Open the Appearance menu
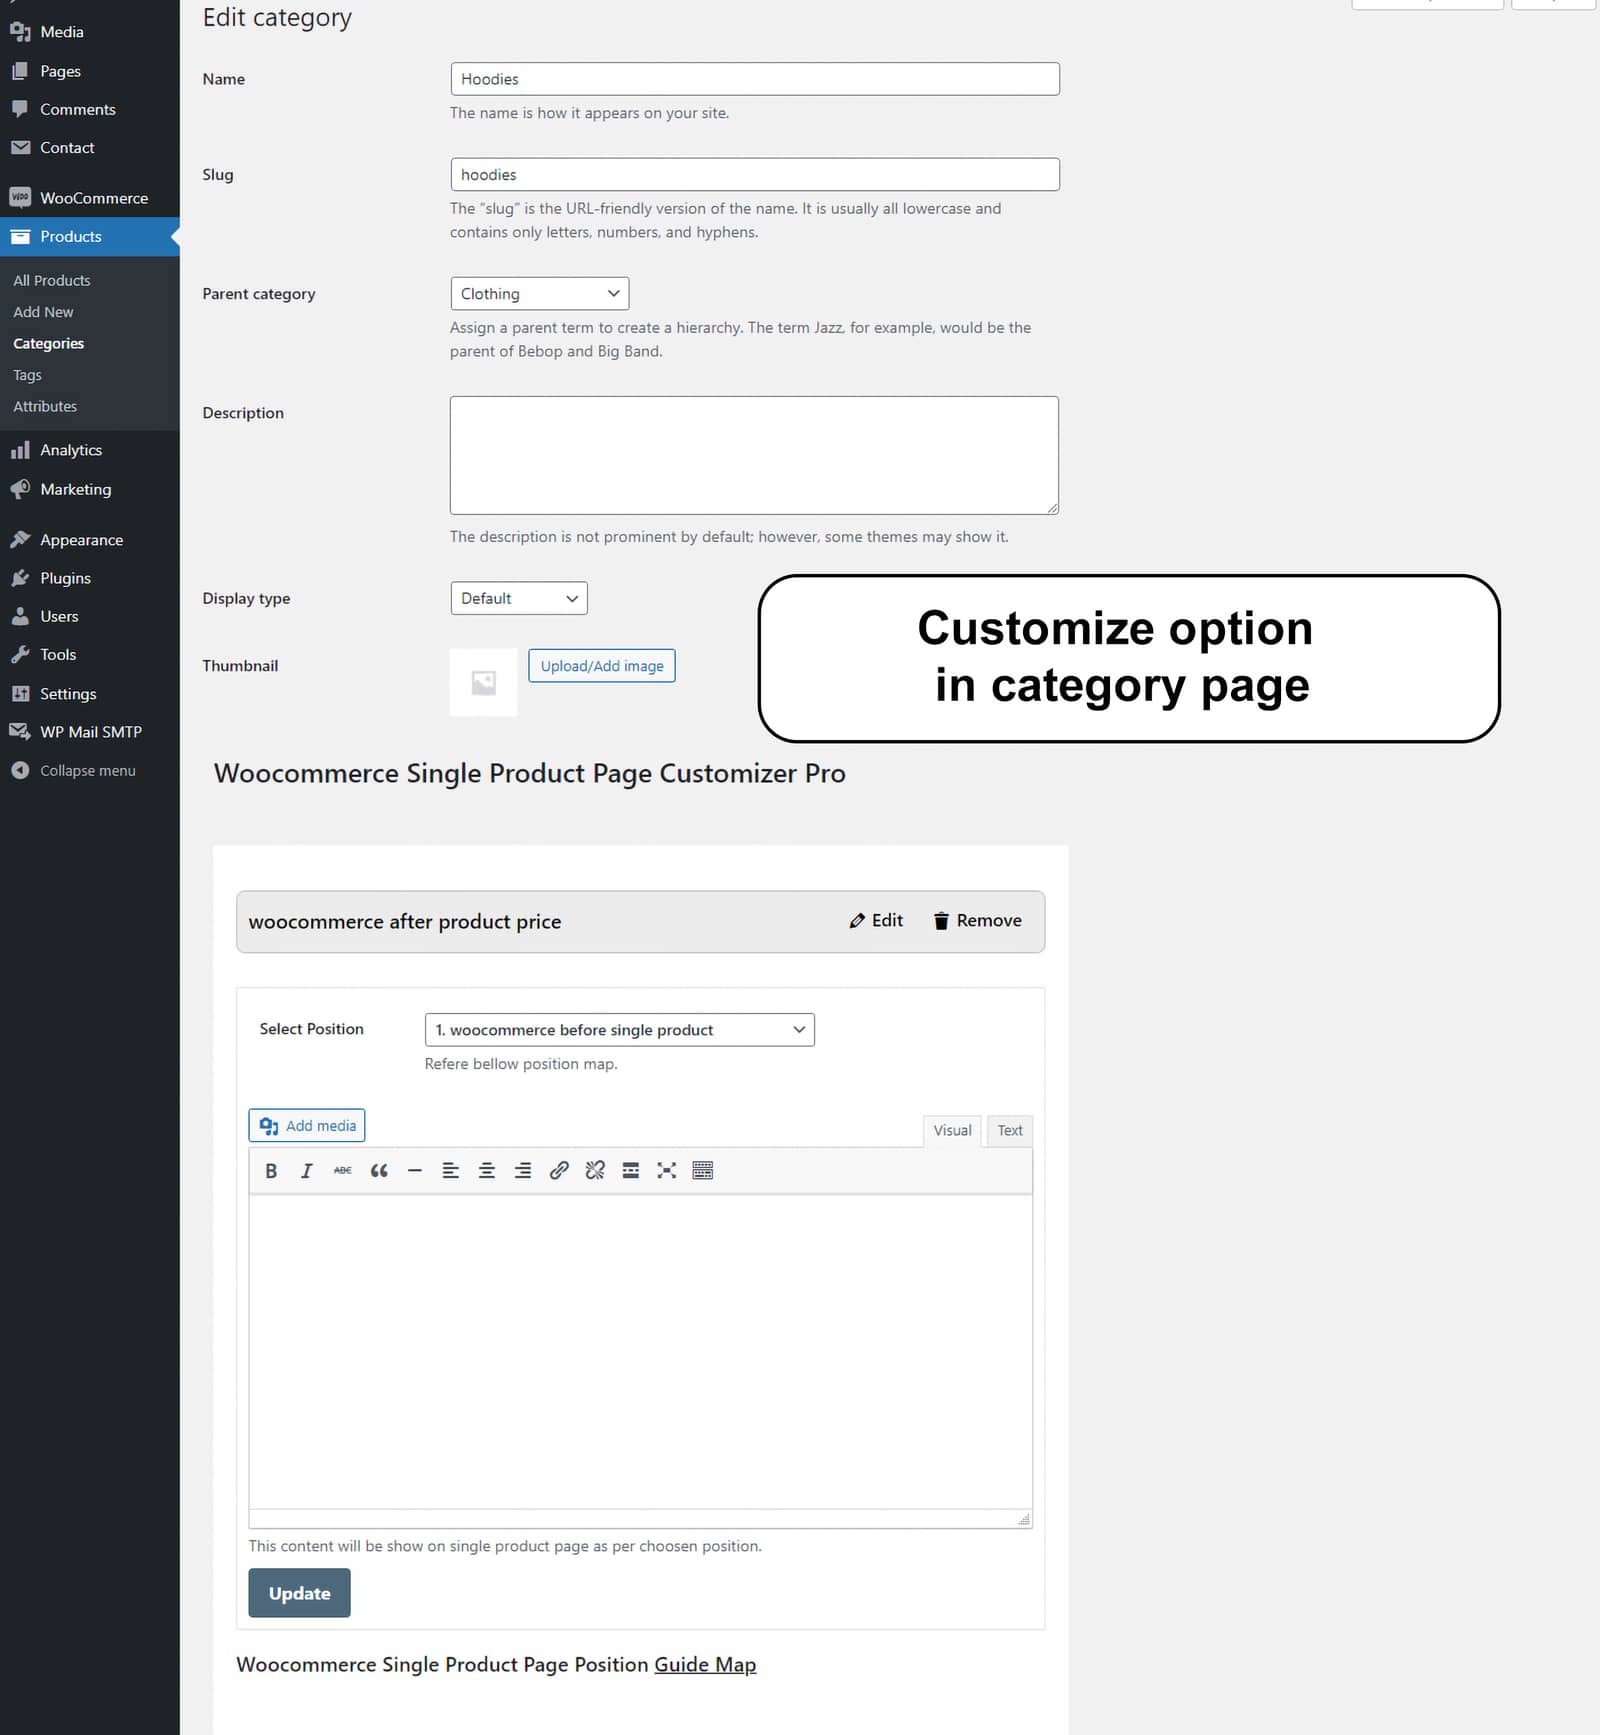Screen dimensions: 1600x1735 90,540
